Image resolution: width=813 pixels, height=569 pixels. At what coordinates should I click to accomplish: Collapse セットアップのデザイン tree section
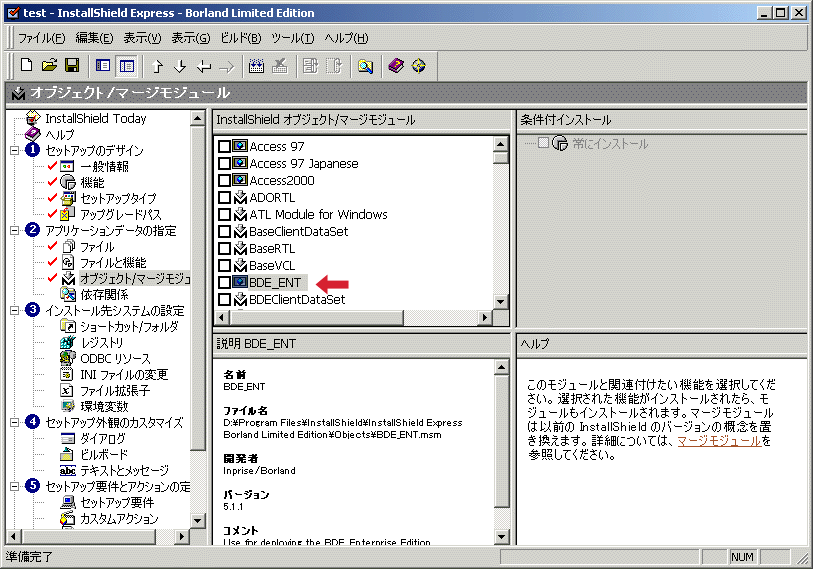(x=15, y=150)
